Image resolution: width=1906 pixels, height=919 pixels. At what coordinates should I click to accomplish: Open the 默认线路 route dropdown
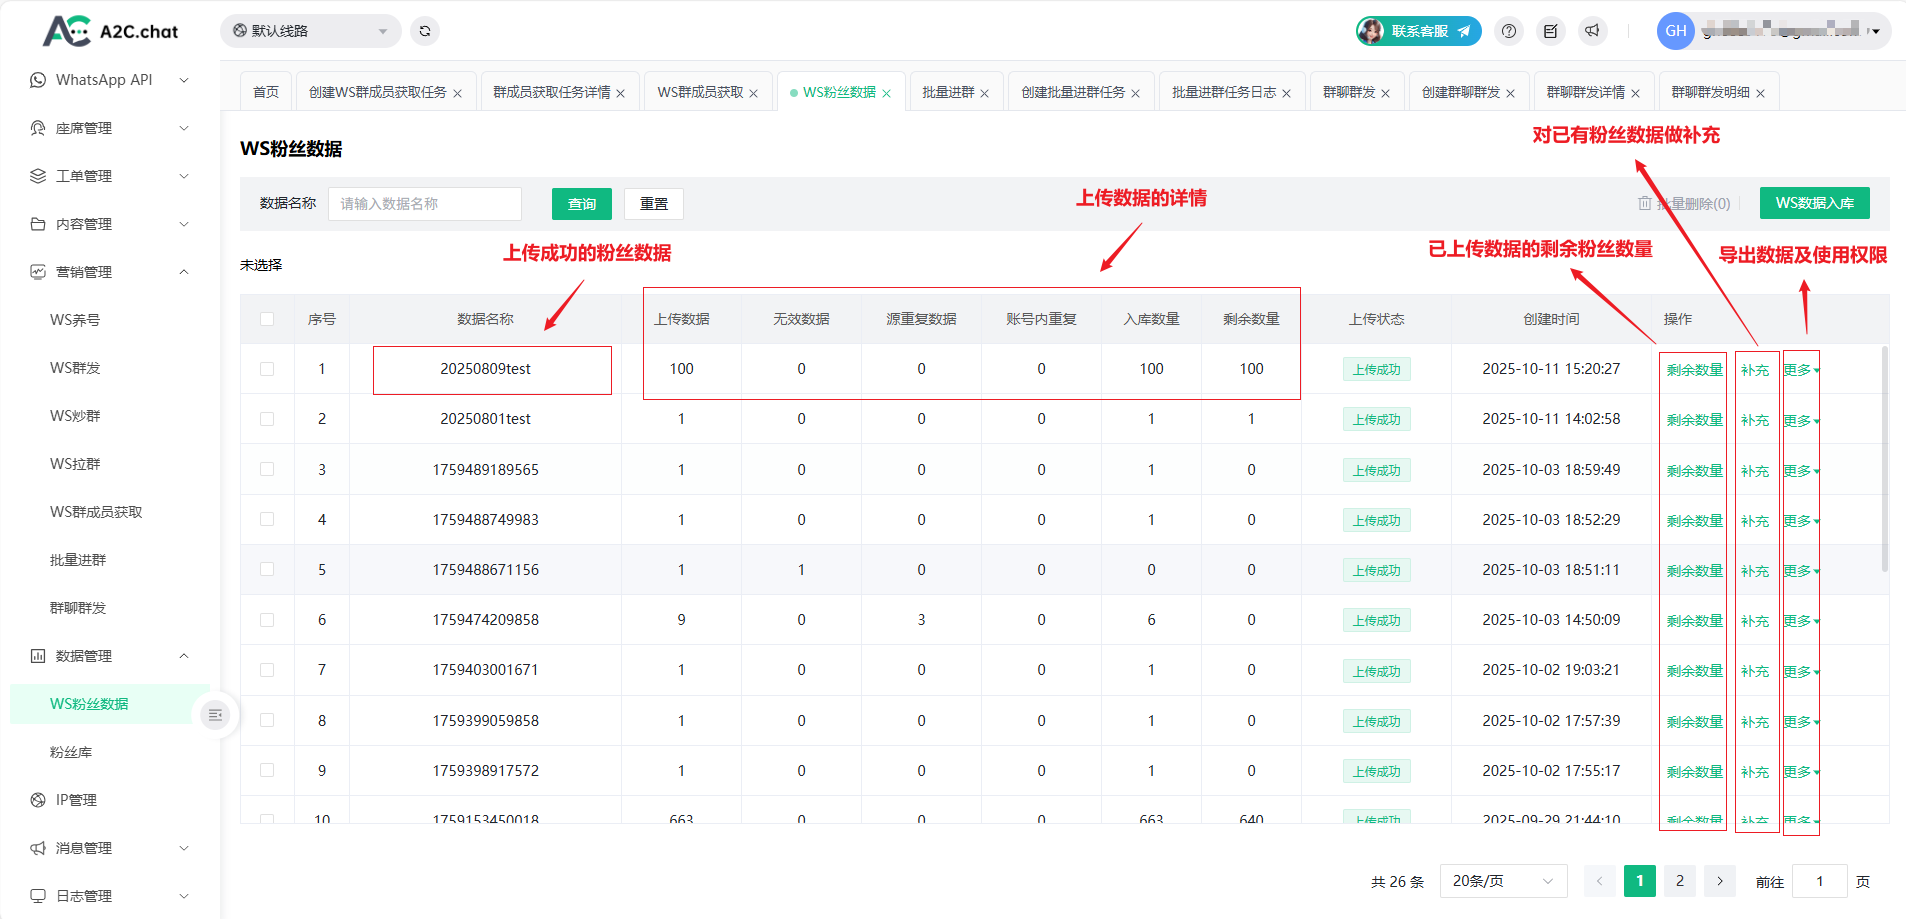click(310, 31)
